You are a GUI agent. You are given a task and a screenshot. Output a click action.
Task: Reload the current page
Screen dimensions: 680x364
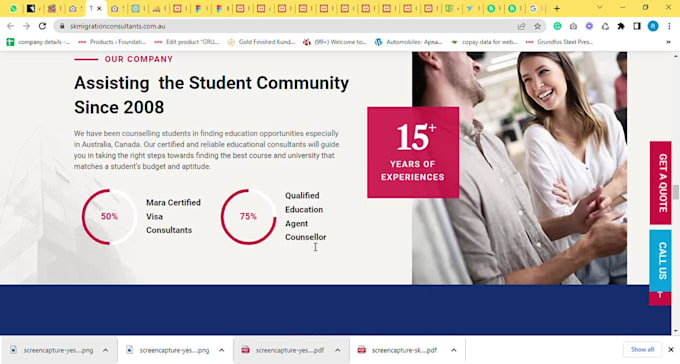tap(42, 26)
